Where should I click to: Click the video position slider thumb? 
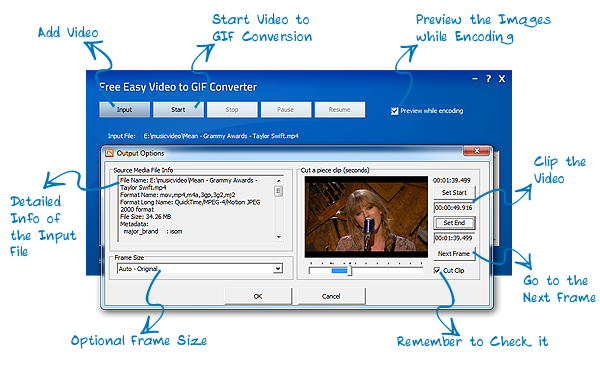(x=349, y=271)
